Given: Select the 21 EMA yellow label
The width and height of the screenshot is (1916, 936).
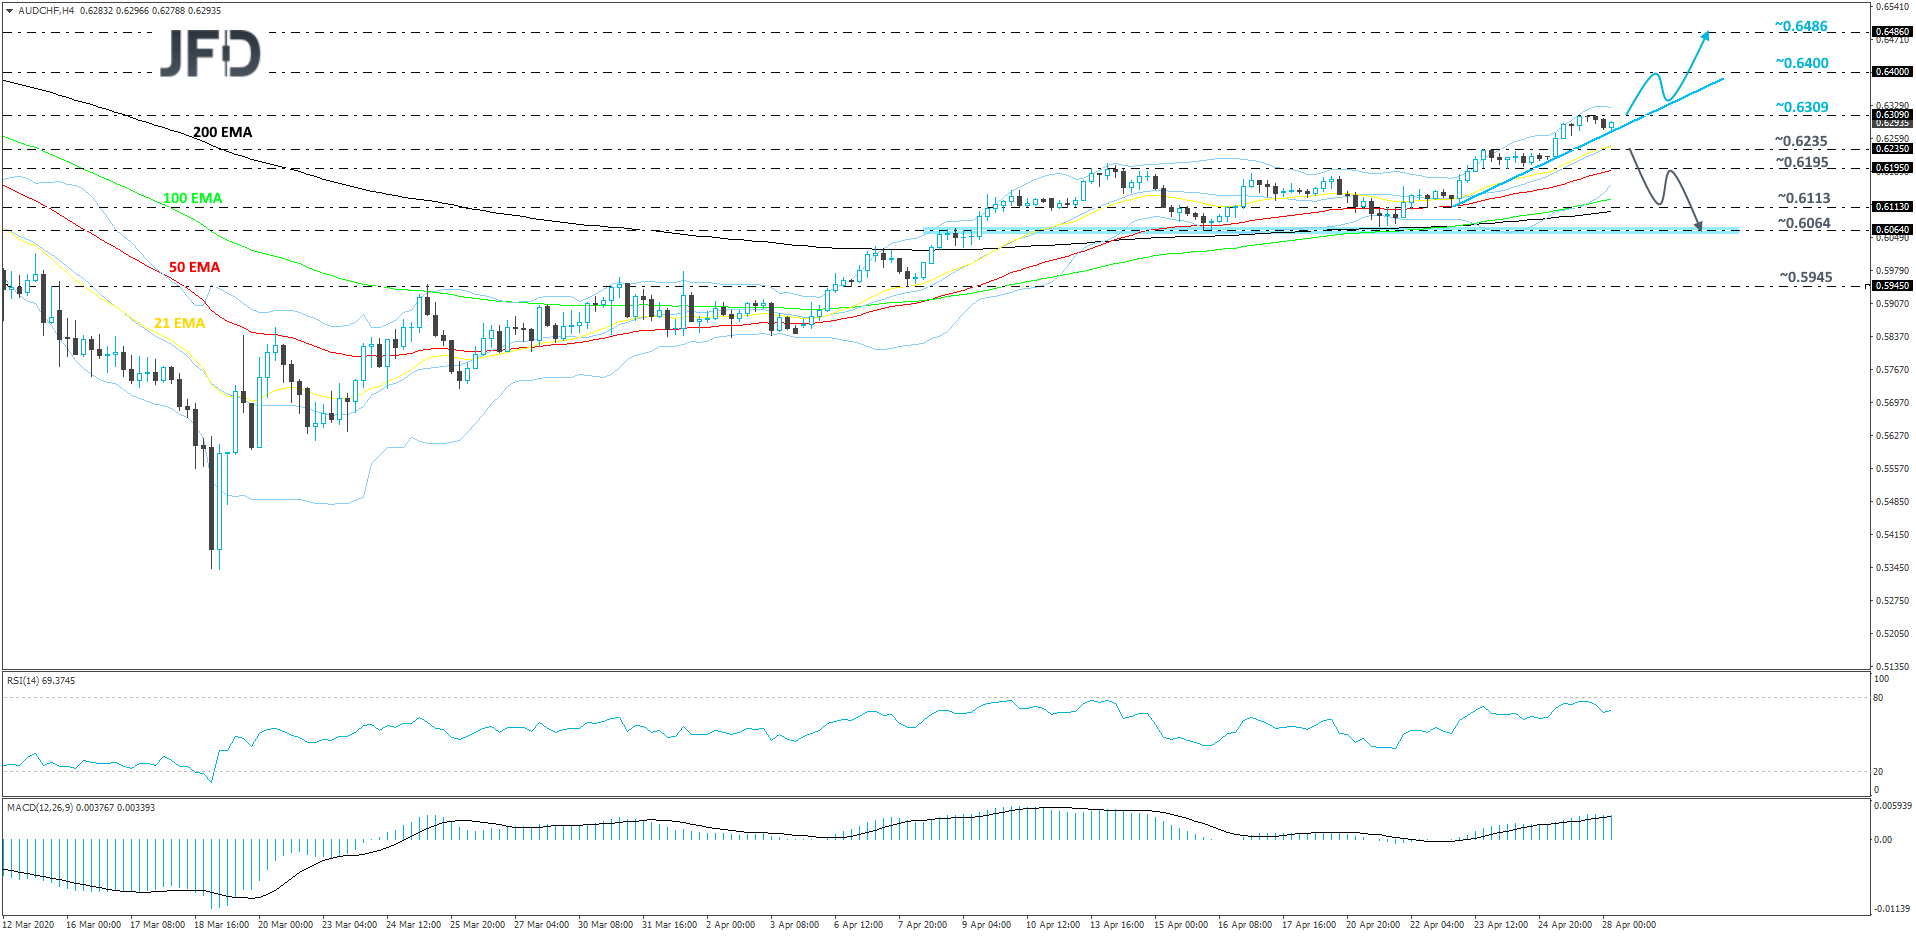Looking at the screenshot, I should (x=180, y=323).
